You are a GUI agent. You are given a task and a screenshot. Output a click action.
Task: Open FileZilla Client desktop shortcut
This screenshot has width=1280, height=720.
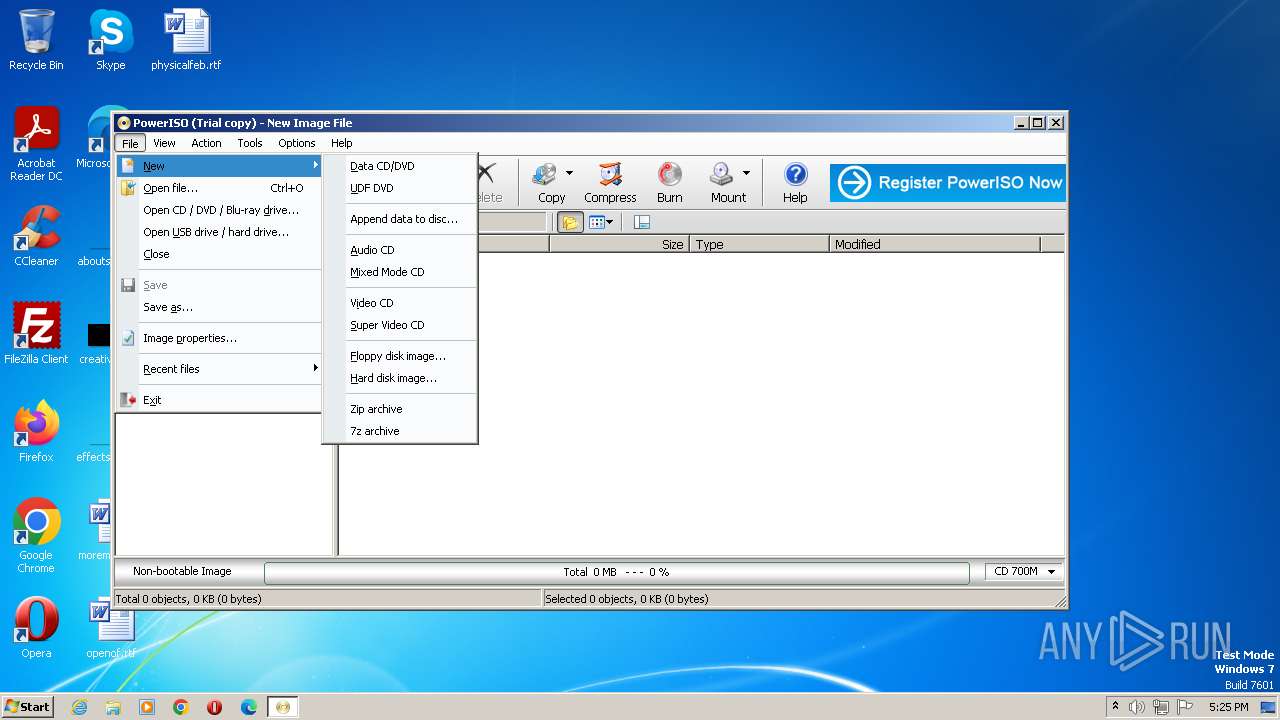[x=36, y=333]
